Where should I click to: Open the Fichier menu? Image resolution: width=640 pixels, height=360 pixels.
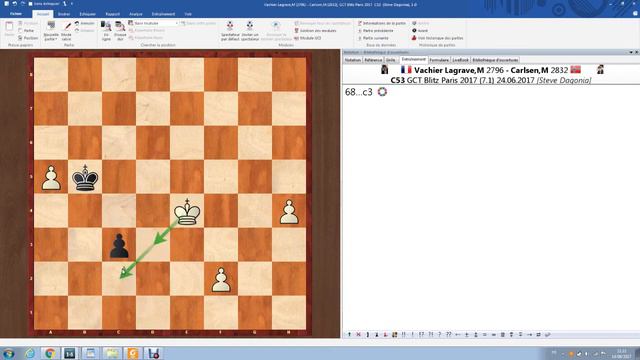click(16, 14)
